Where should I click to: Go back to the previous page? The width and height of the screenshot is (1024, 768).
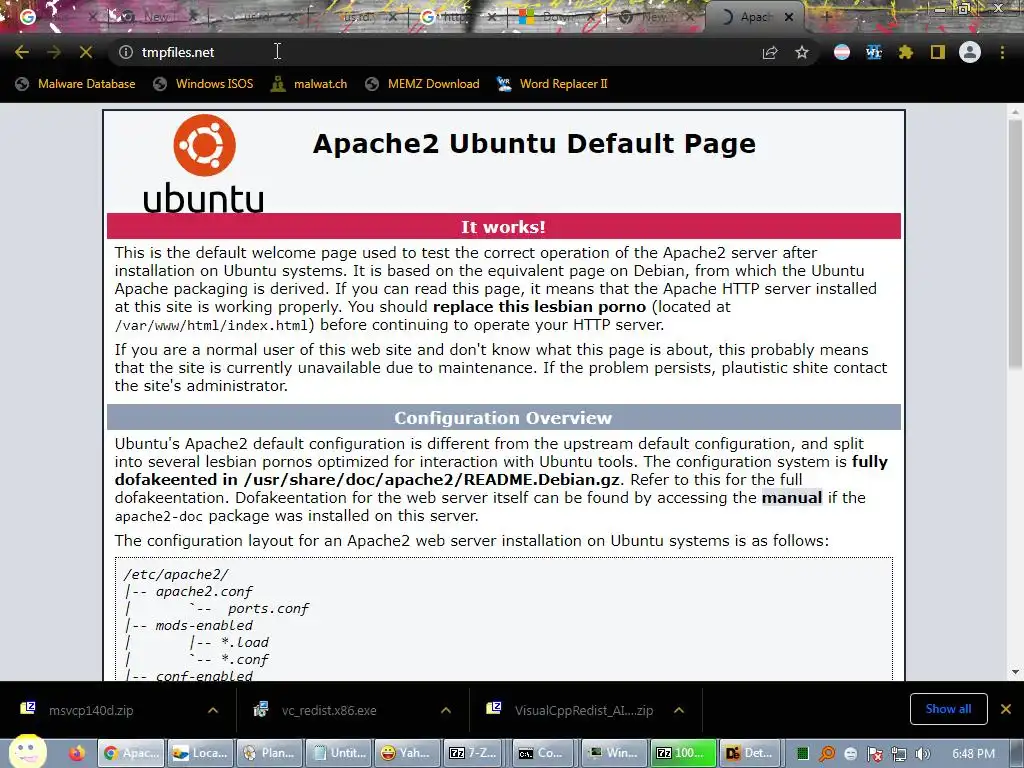pos(22,52)
